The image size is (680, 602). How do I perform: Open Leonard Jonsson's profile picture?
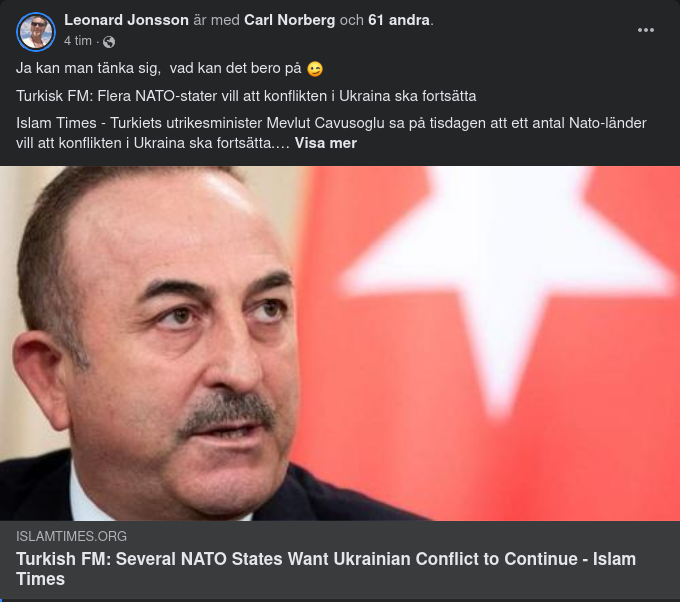(36, 32)
